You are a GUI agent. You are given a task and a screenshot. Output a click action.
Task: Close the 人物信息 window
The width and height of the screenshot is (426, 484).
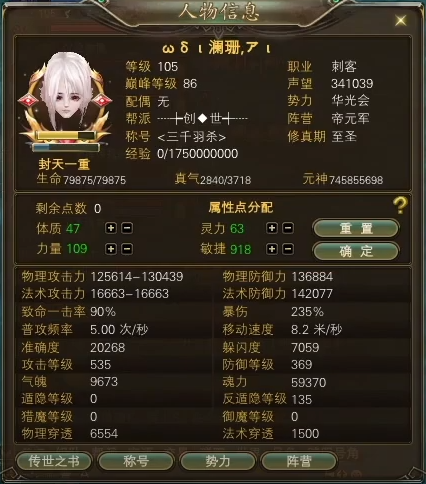pyautogui.click(x=400, y=21)
